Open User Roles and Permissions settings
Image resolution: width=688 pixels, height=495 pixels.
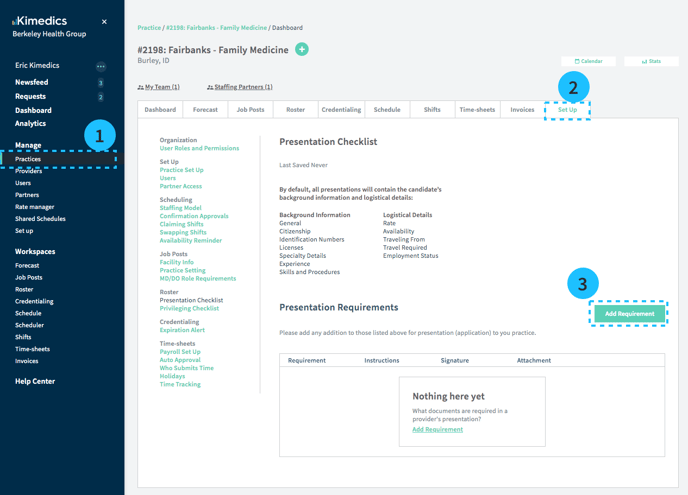click(x=199, y=148)
